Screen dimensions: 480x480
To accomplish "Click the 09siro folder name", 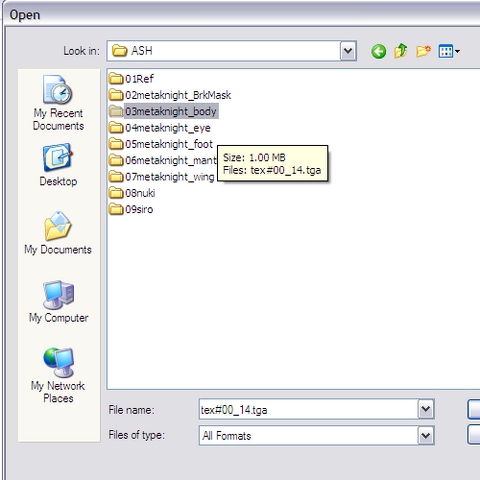I will (x=139, y=210).
